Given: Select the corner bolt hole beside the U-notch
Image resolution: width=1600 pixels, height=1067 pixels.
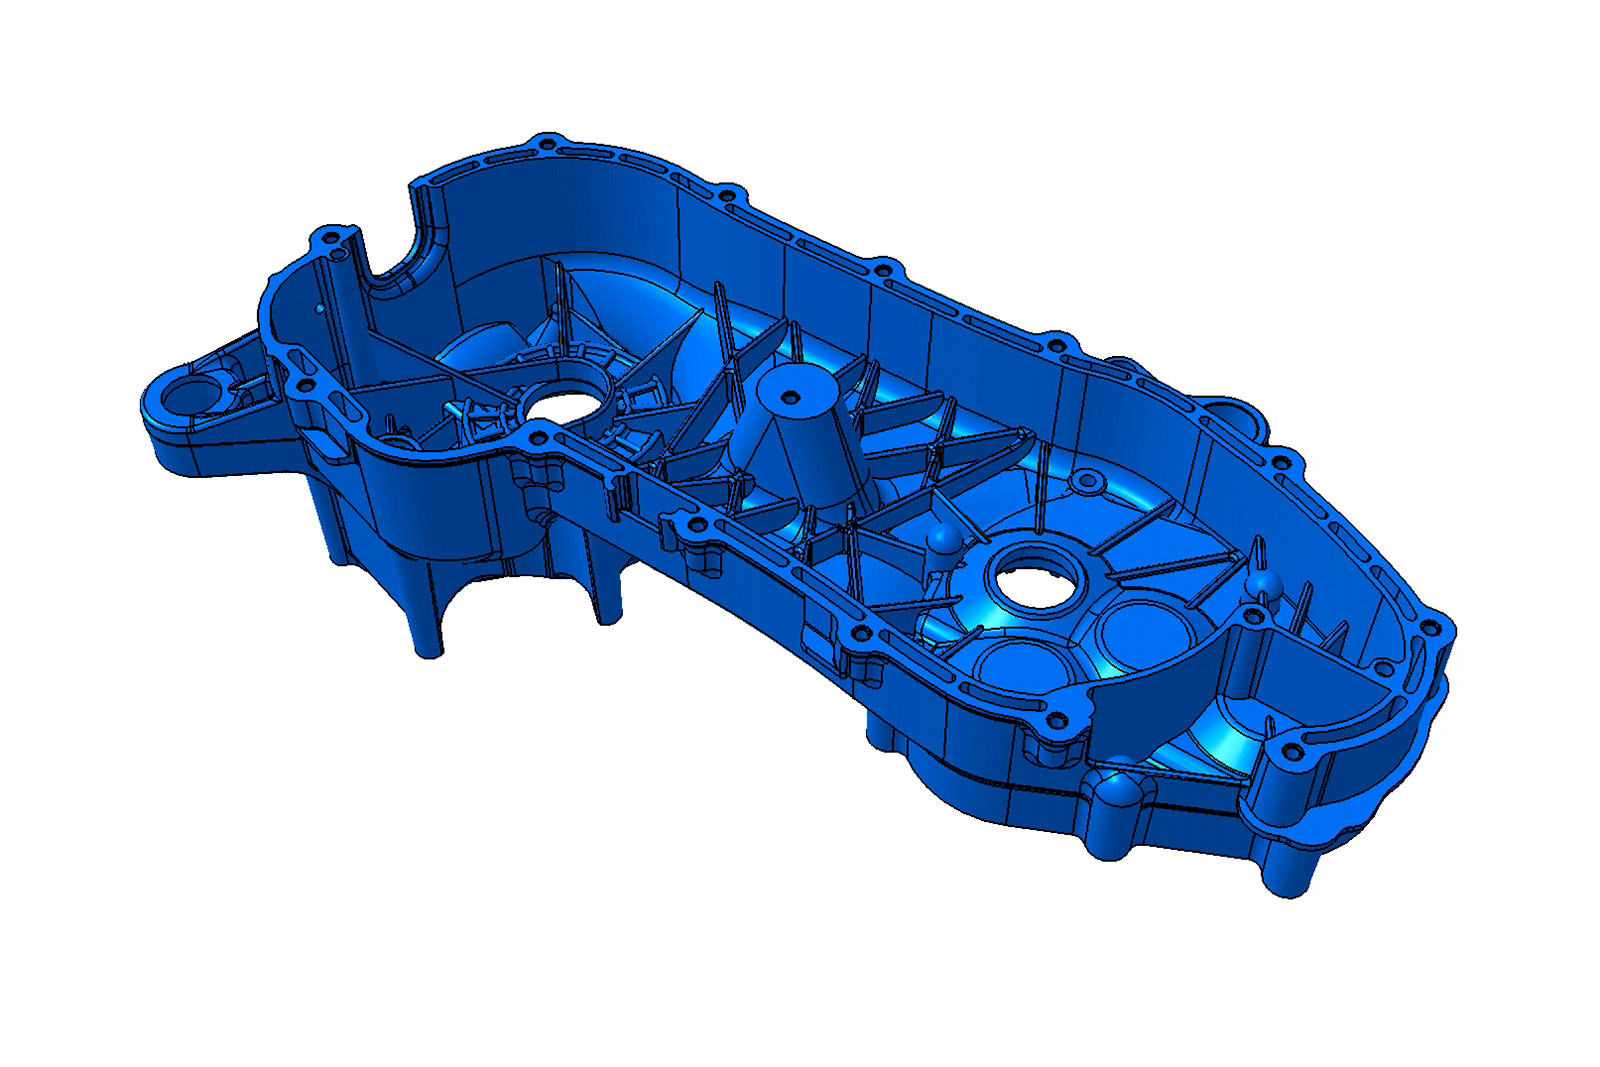Looking at the screenshot, I should coord(327,240).
